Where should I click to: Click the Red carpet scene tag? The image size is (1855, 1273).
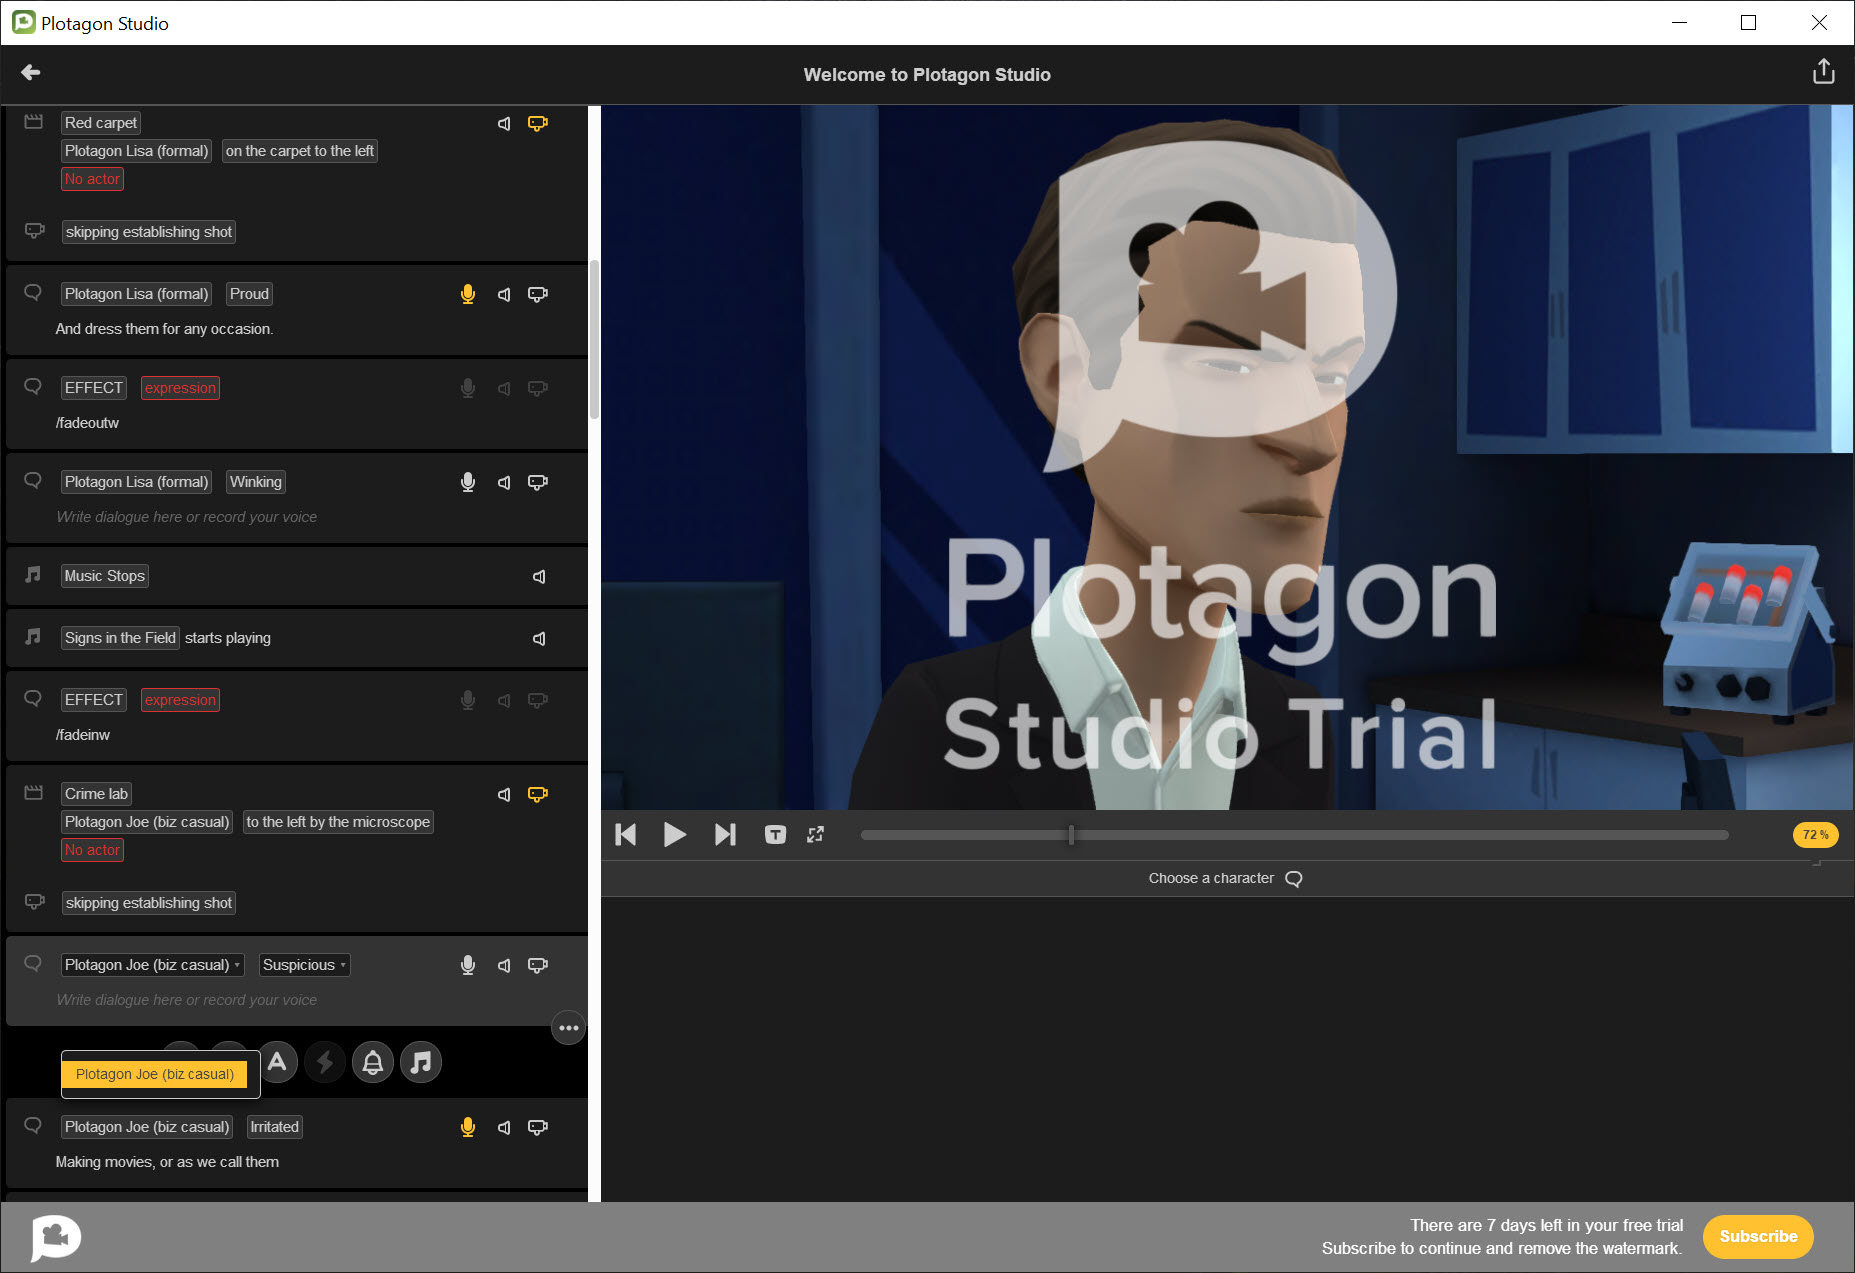[101, 123]
